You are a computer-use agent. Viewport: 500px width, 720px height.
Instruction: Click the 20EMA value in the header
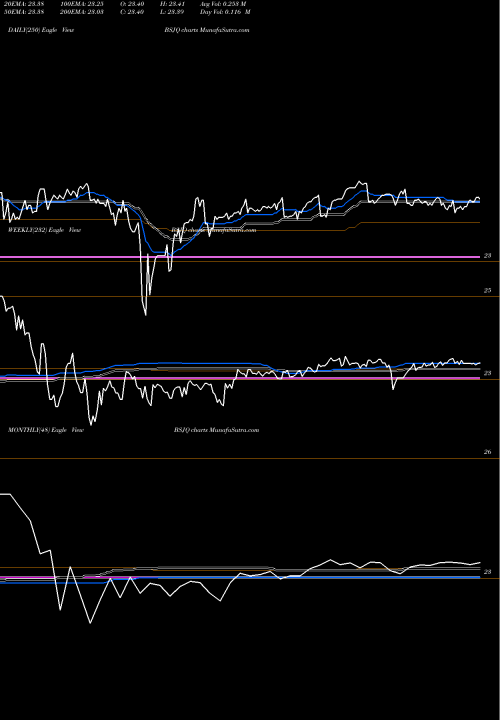coord(24,4)
